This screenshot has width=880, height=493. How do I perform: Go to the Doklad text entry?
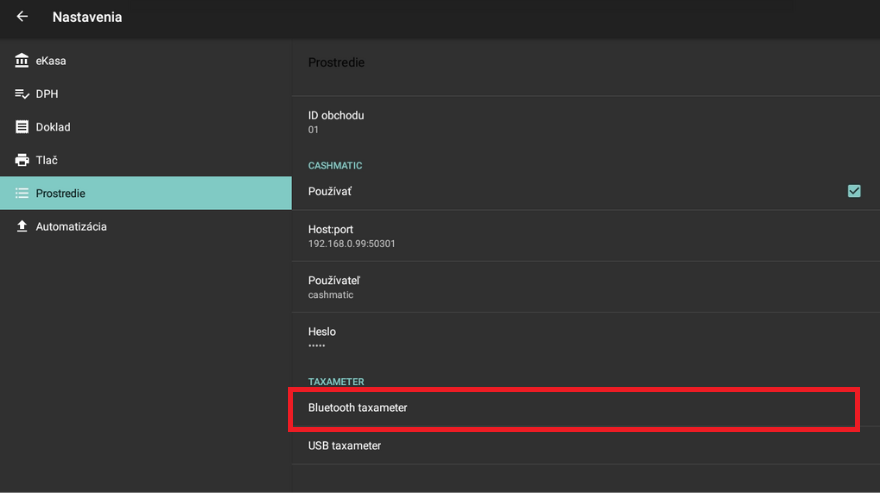point(53,127)
